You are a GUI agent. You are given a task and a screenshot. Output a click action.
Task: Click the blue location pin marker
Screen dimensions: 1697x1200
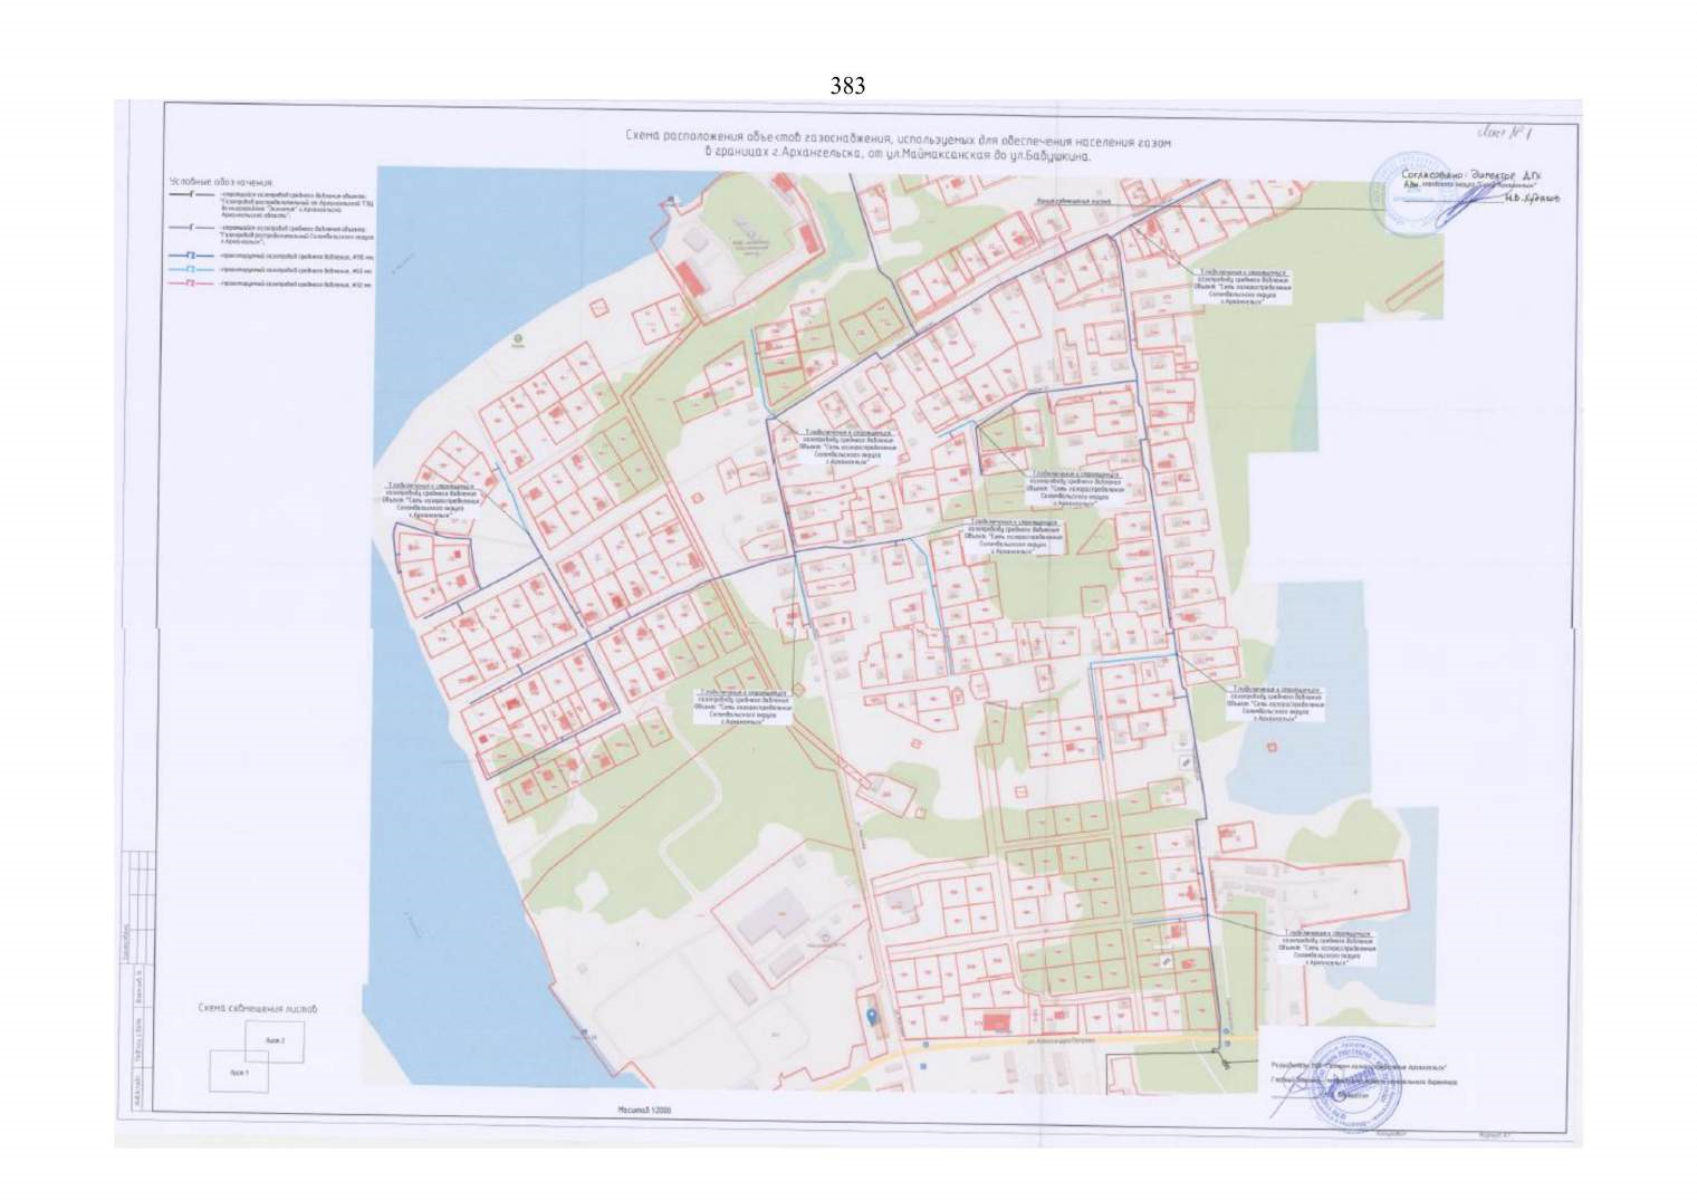coord(871,1016)
